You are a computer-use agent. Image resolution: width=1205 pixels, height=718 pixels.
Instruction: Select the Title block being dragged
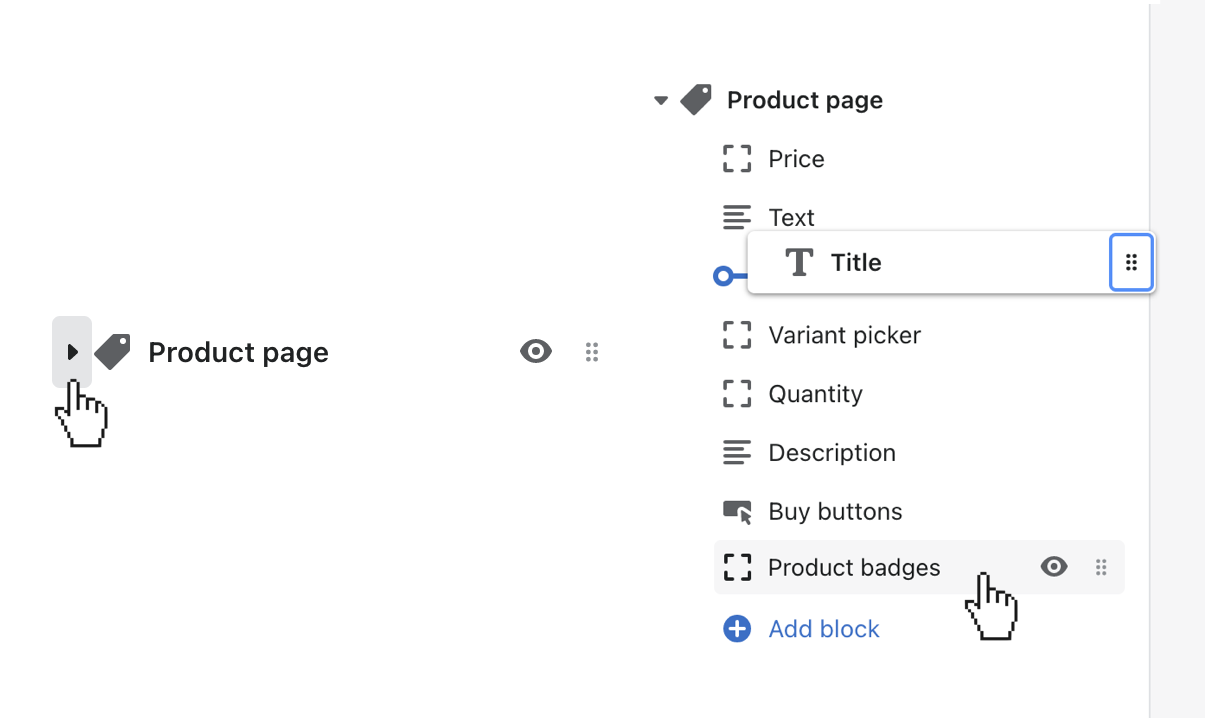pyautogui.click(x=950, y=263)
